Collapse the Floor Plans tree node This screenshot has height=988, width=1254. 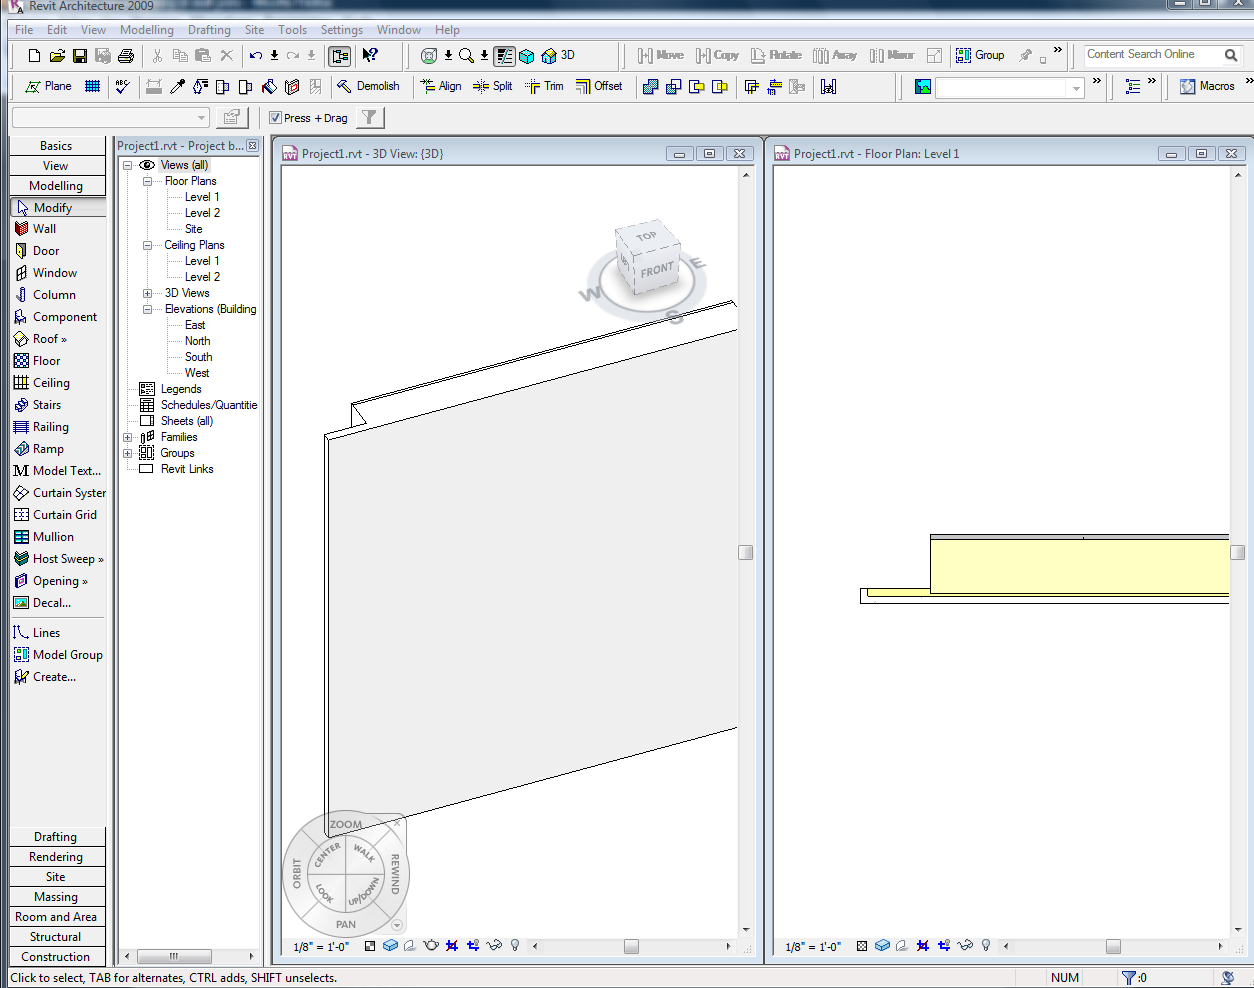(147, 181)
